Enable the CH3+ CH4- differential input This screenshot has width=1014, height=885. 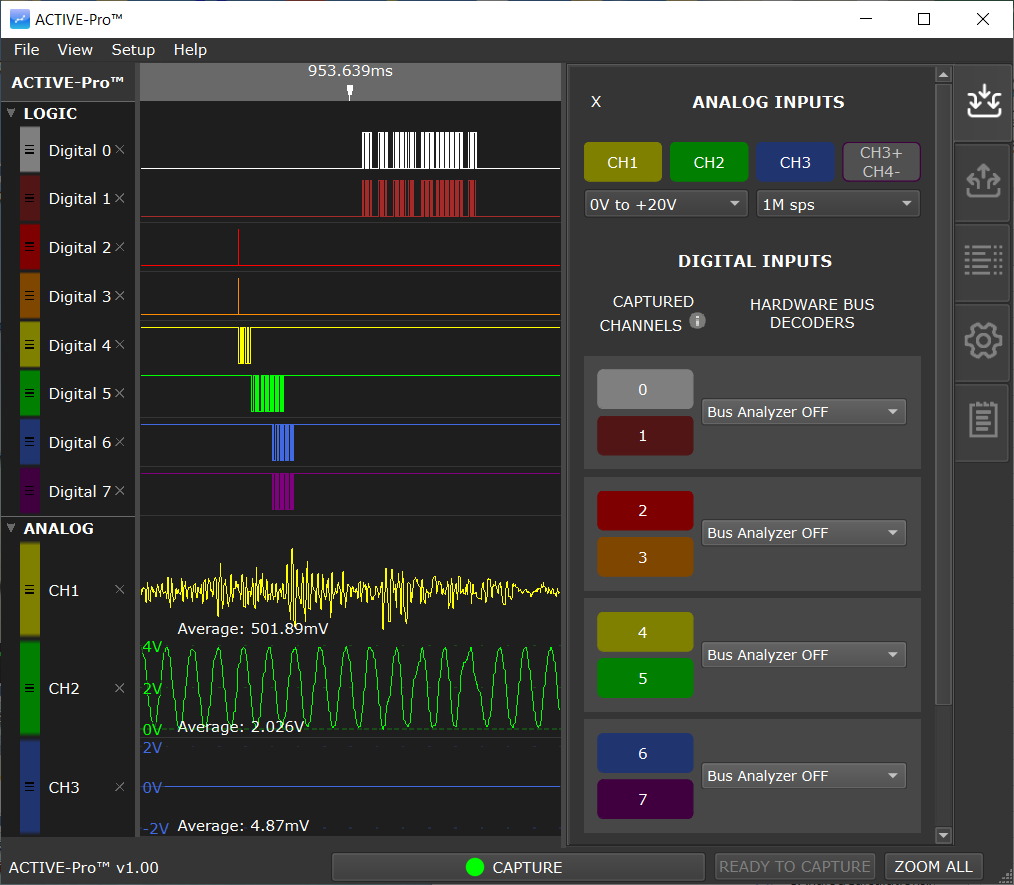click(880, 161)
